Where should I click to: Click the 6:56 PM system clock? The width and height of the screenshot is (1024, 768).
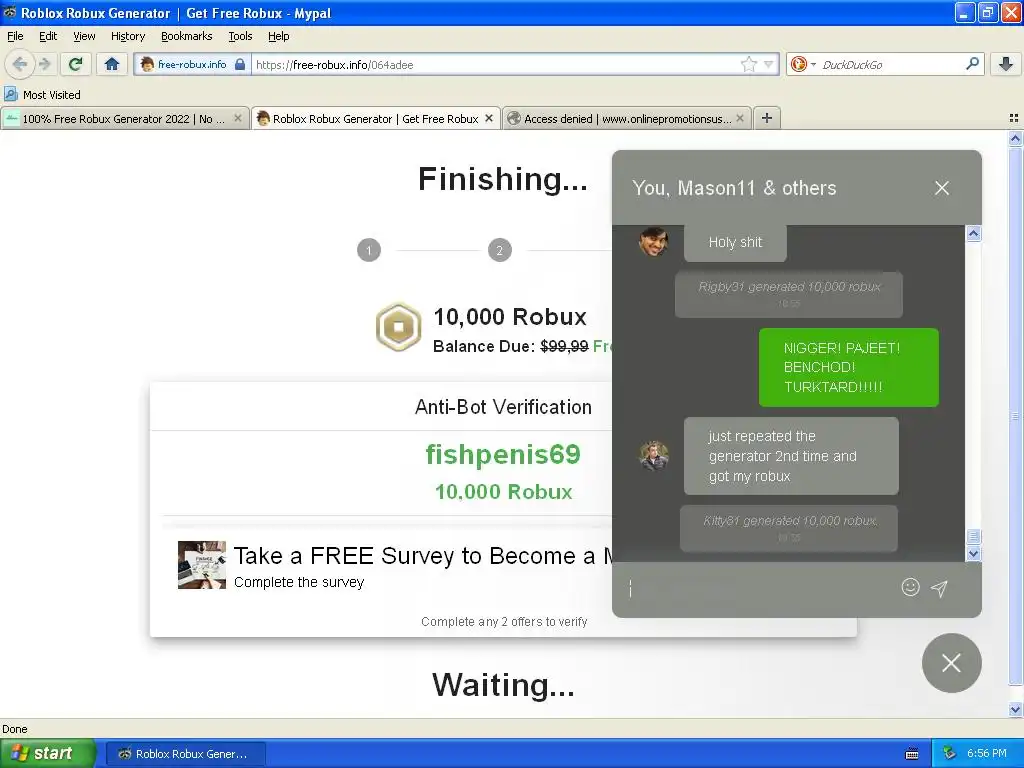tap(987, 753)
